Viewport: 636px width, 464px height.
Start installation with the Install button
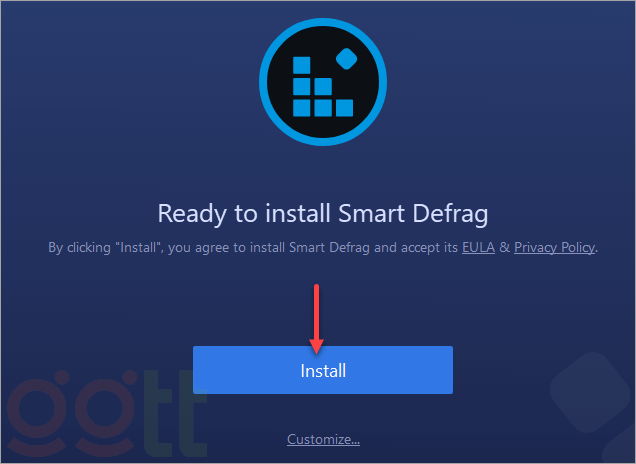pos(323,370)
